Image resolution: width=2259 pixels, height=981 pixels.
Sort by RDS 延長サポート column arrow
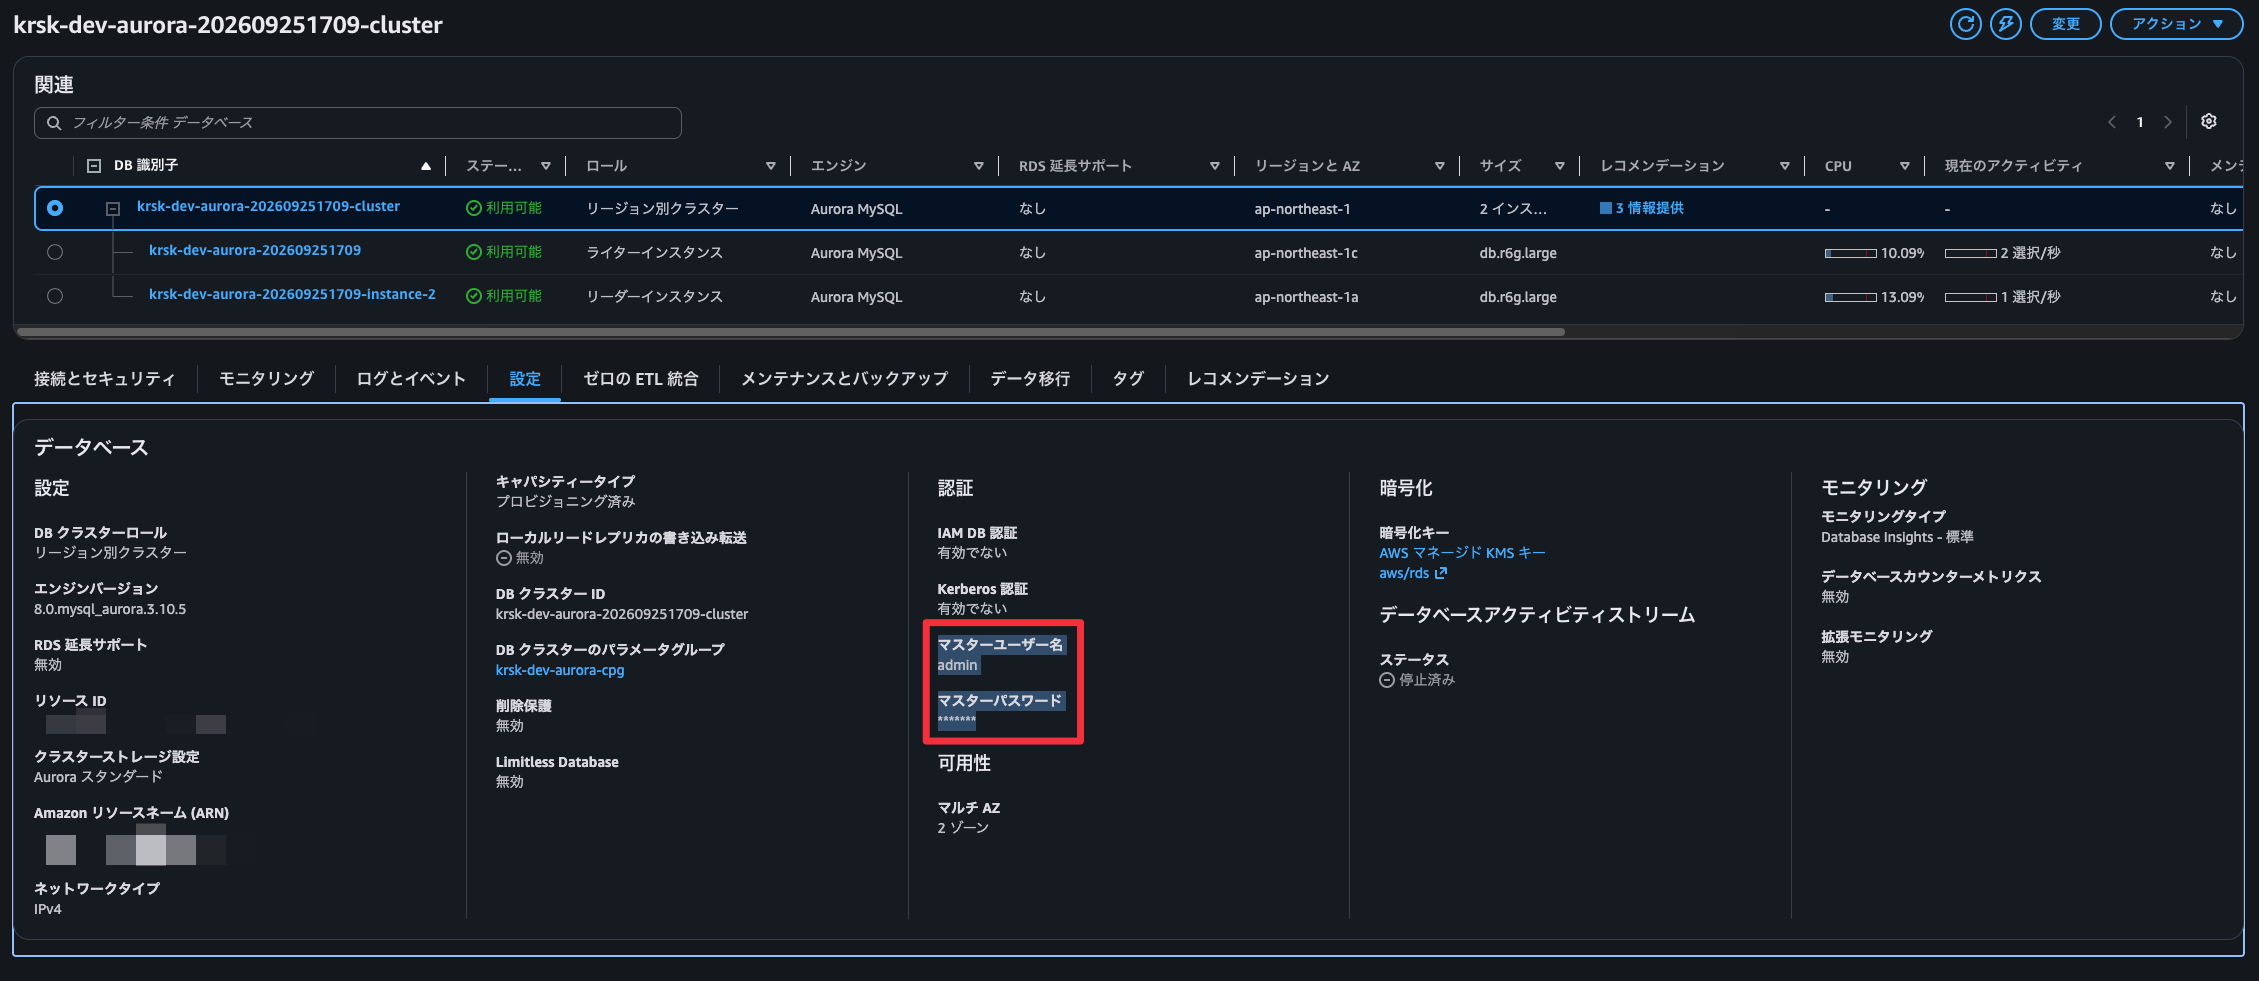(x=1215, y=166)
